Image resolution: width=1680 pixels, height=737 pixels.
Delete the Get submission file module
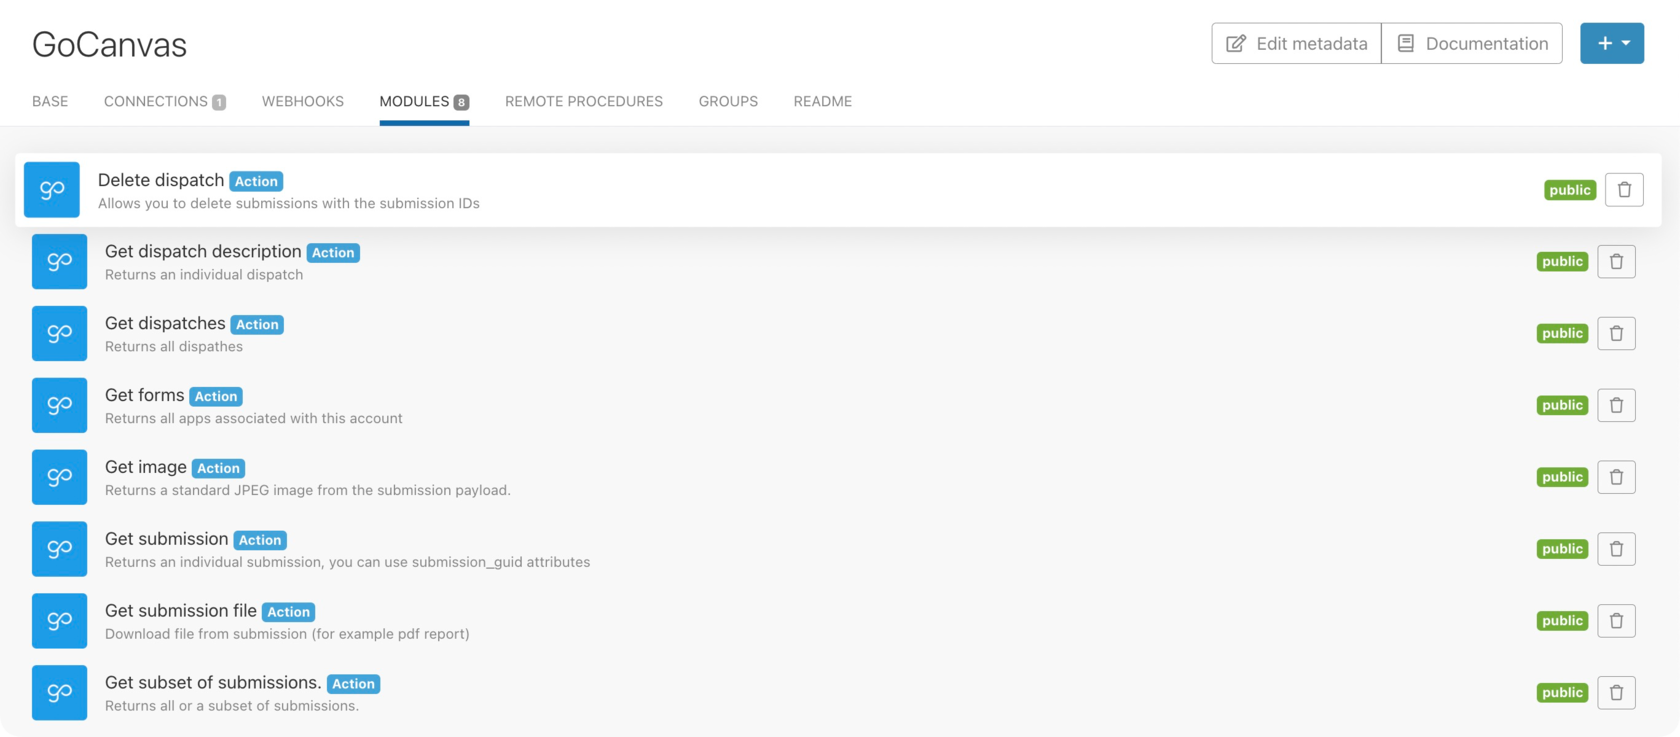[x=1616, y=621]
